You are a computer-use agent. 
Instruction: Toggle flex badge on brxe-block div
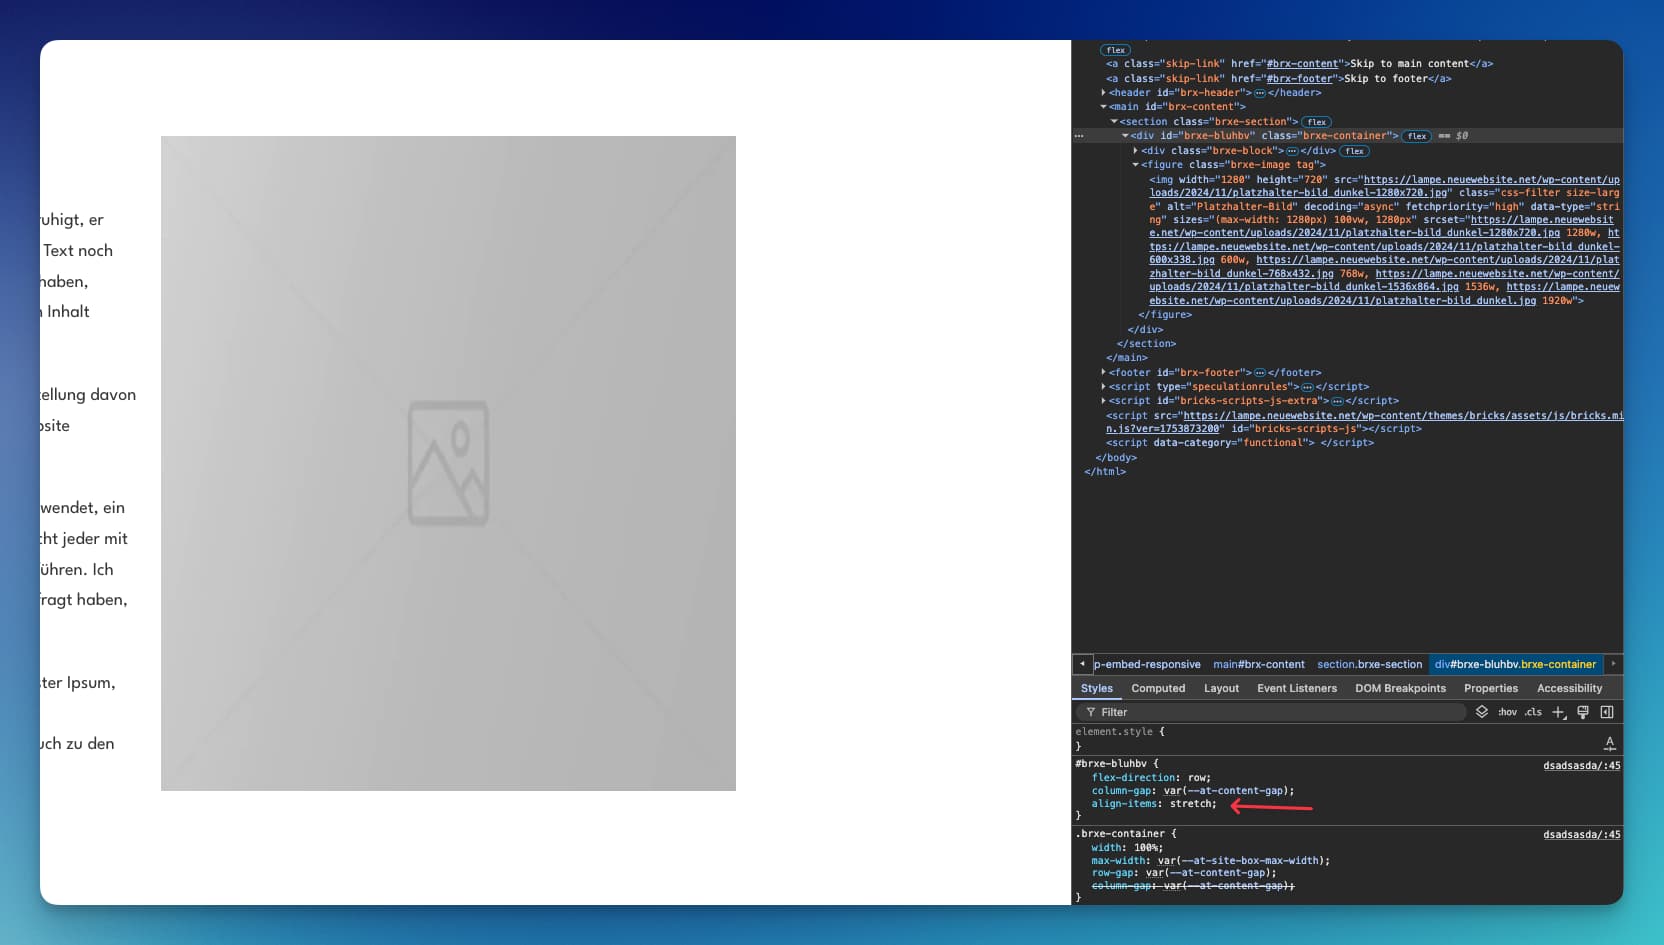tap(1354, 151)
